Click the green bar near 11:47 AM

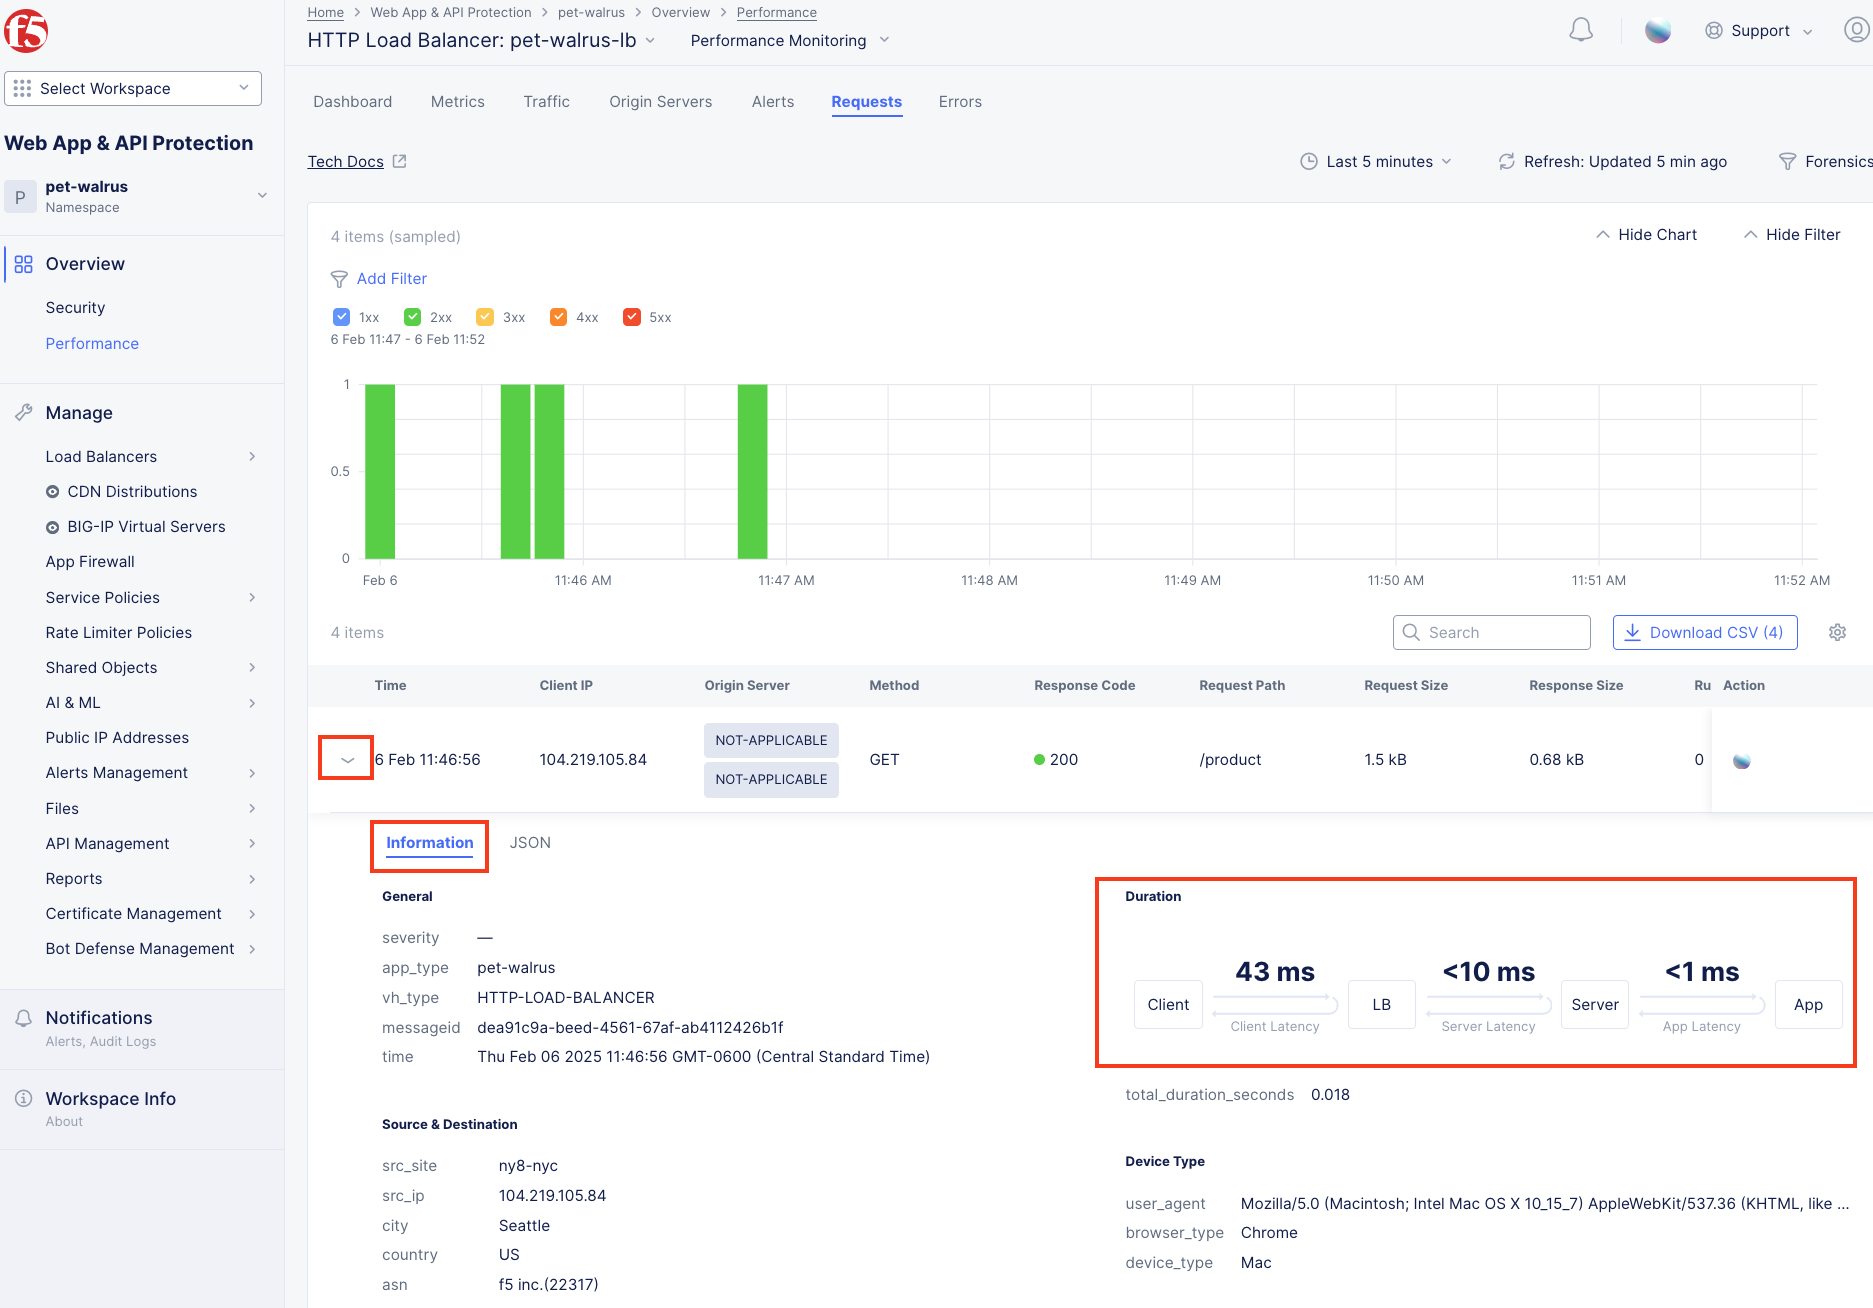752,471
